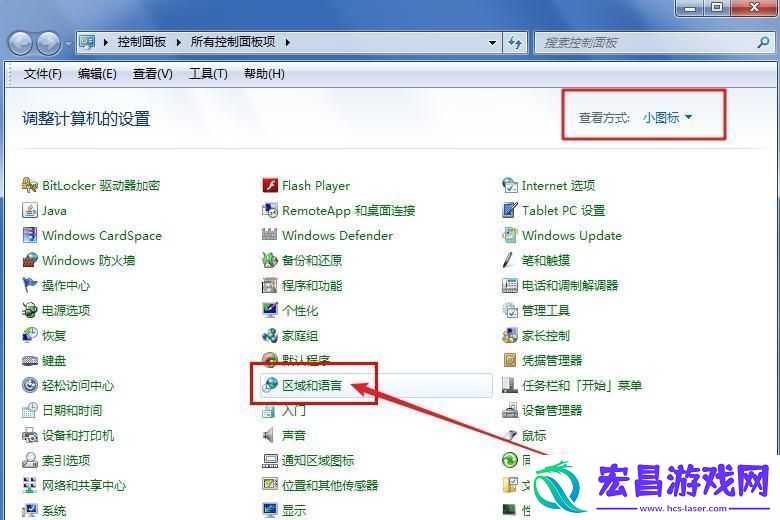Go back with the Back arrow button
The height and width of the screenshot is (520, 780).
pos(21,43)
